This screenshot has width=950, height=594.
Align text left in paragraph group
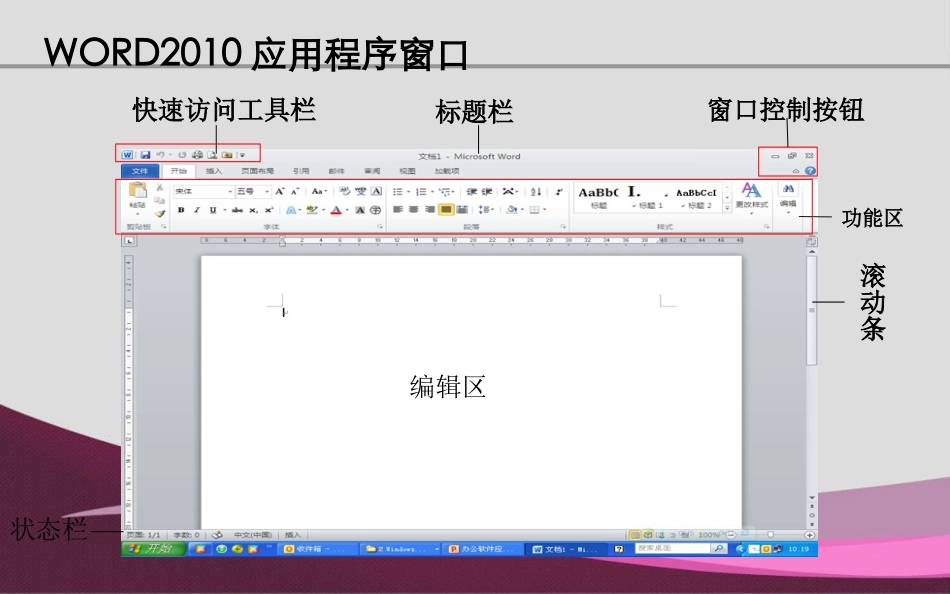(398, 210)
